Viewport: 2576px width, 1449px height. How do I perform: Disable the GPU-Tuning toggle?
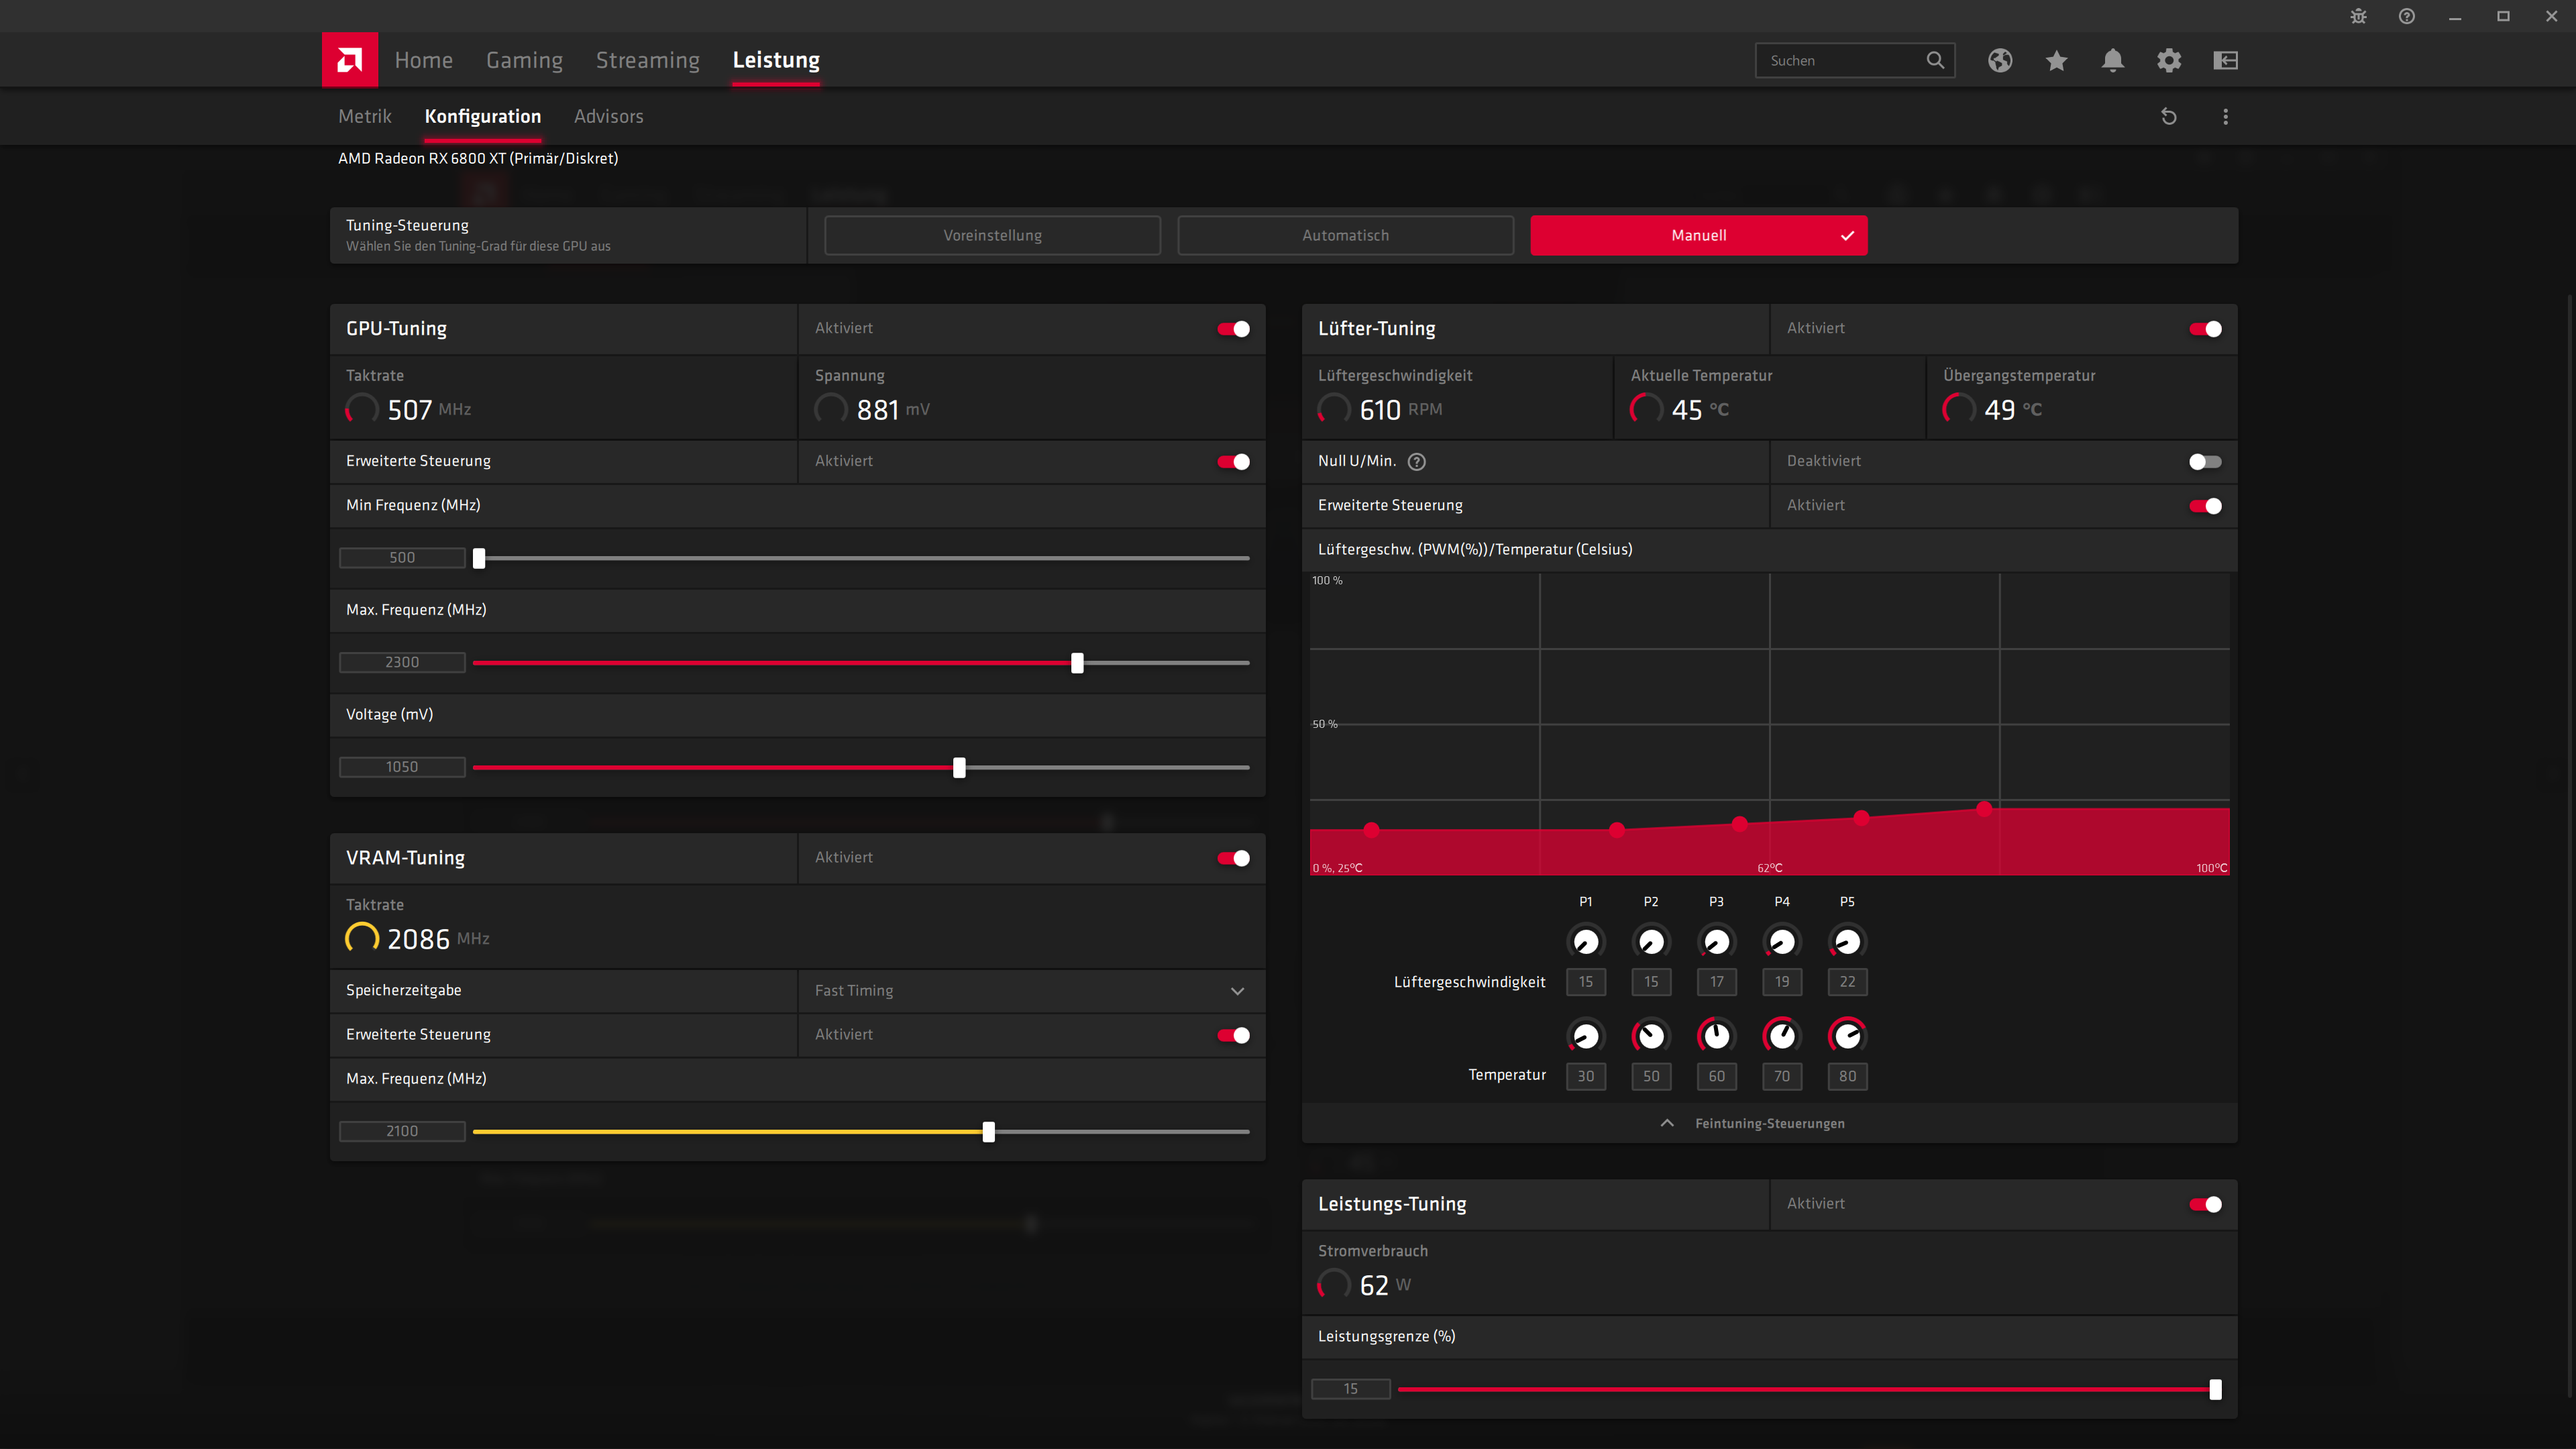pos(1233,329)
